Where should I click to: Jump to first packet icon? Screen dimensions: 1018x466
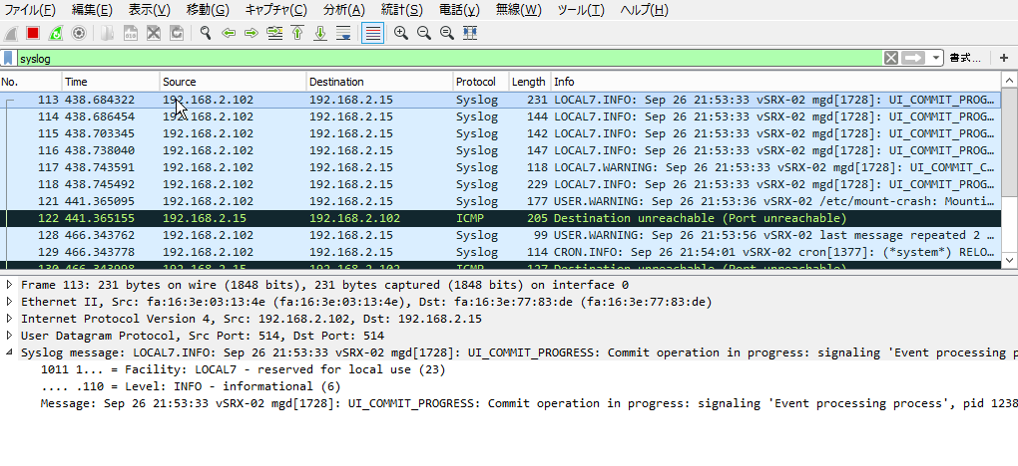pos(297,33)
